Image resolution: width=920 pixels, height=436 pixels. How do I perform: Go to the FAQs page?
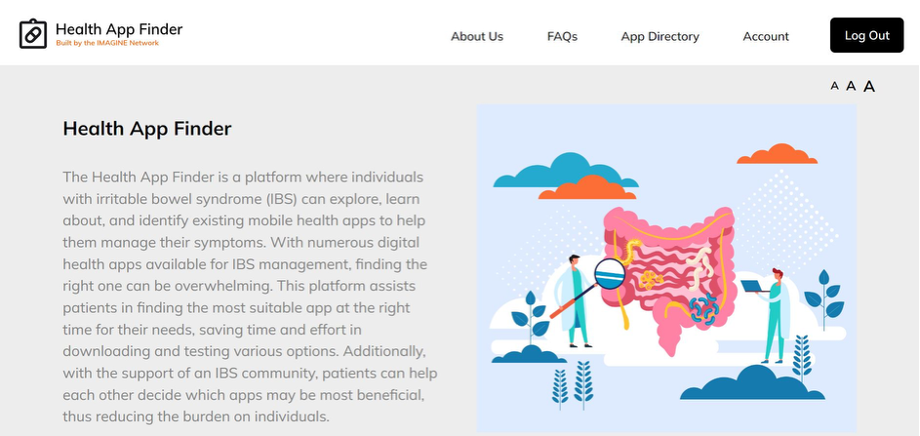pyautogui.click(x=562, y=36)
